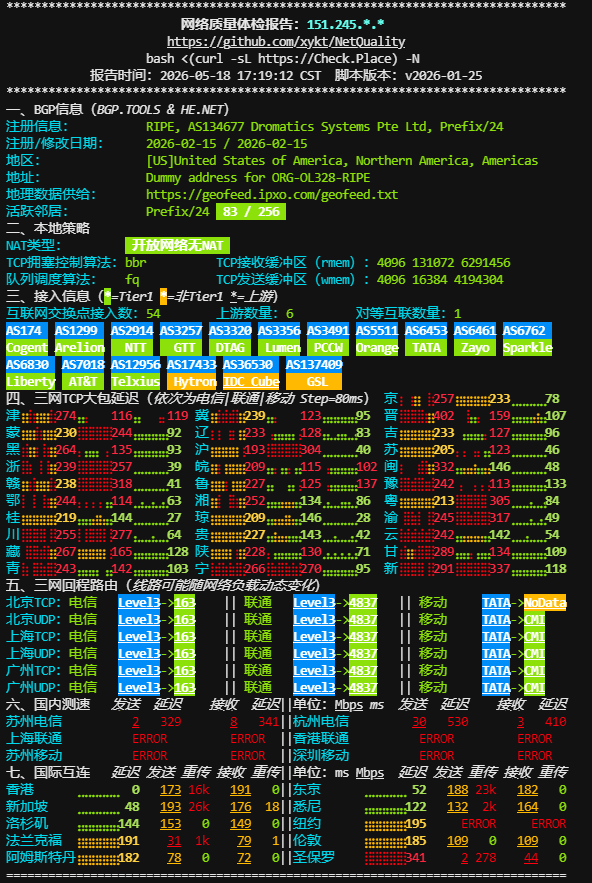Click the Orange label
The width and height of the screenshot is (592, 883).
[x=377, y=347]
